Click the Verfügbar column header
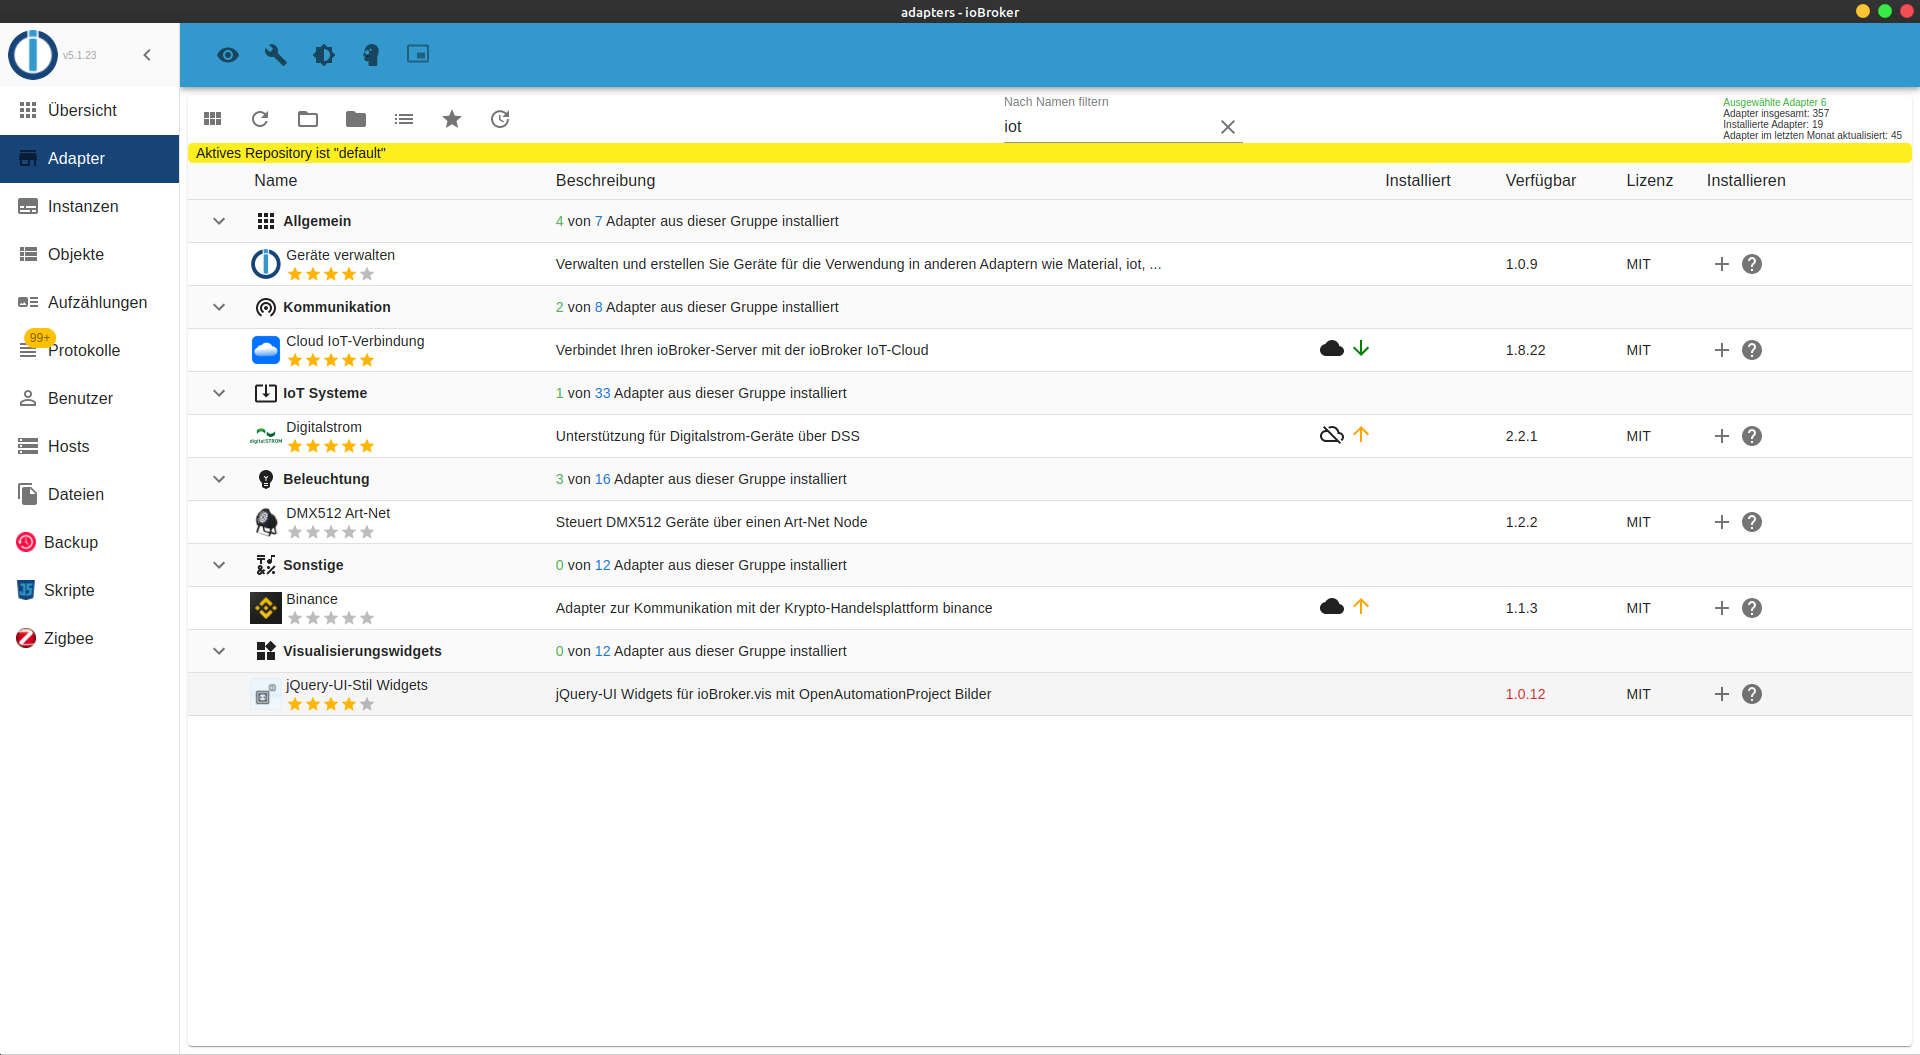 pos(1541,181)
